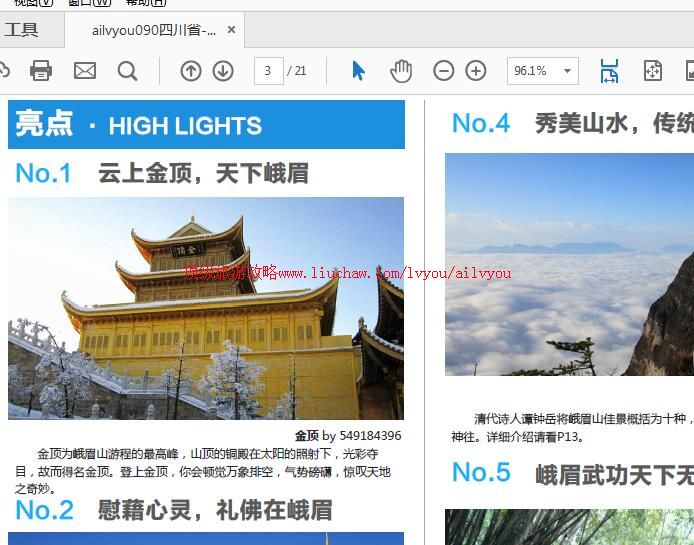Image resolution: width=694 pixels, height=545 pixels.
Task: Click the Print icon in the toolbar
Action: click(x=41, y=70)
